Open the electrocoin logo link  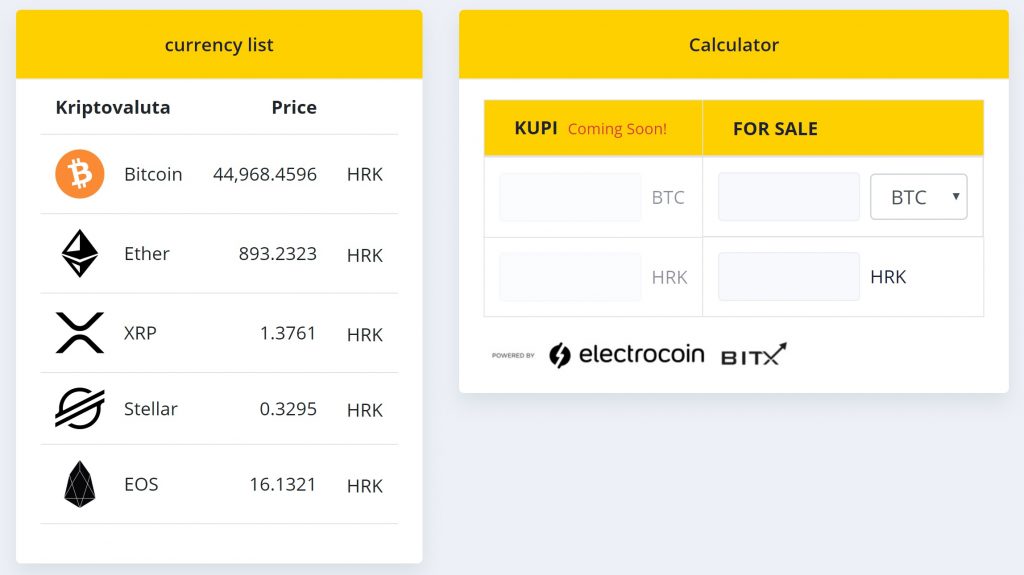click(627, 355)
